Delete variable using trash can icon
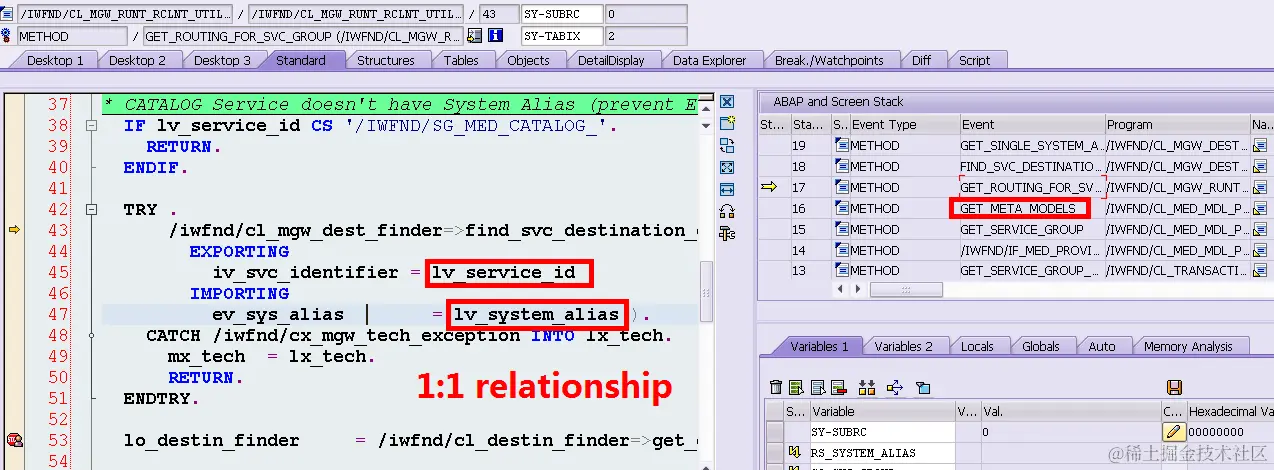Screen dimensions: 1274x470 coord(776,387)
